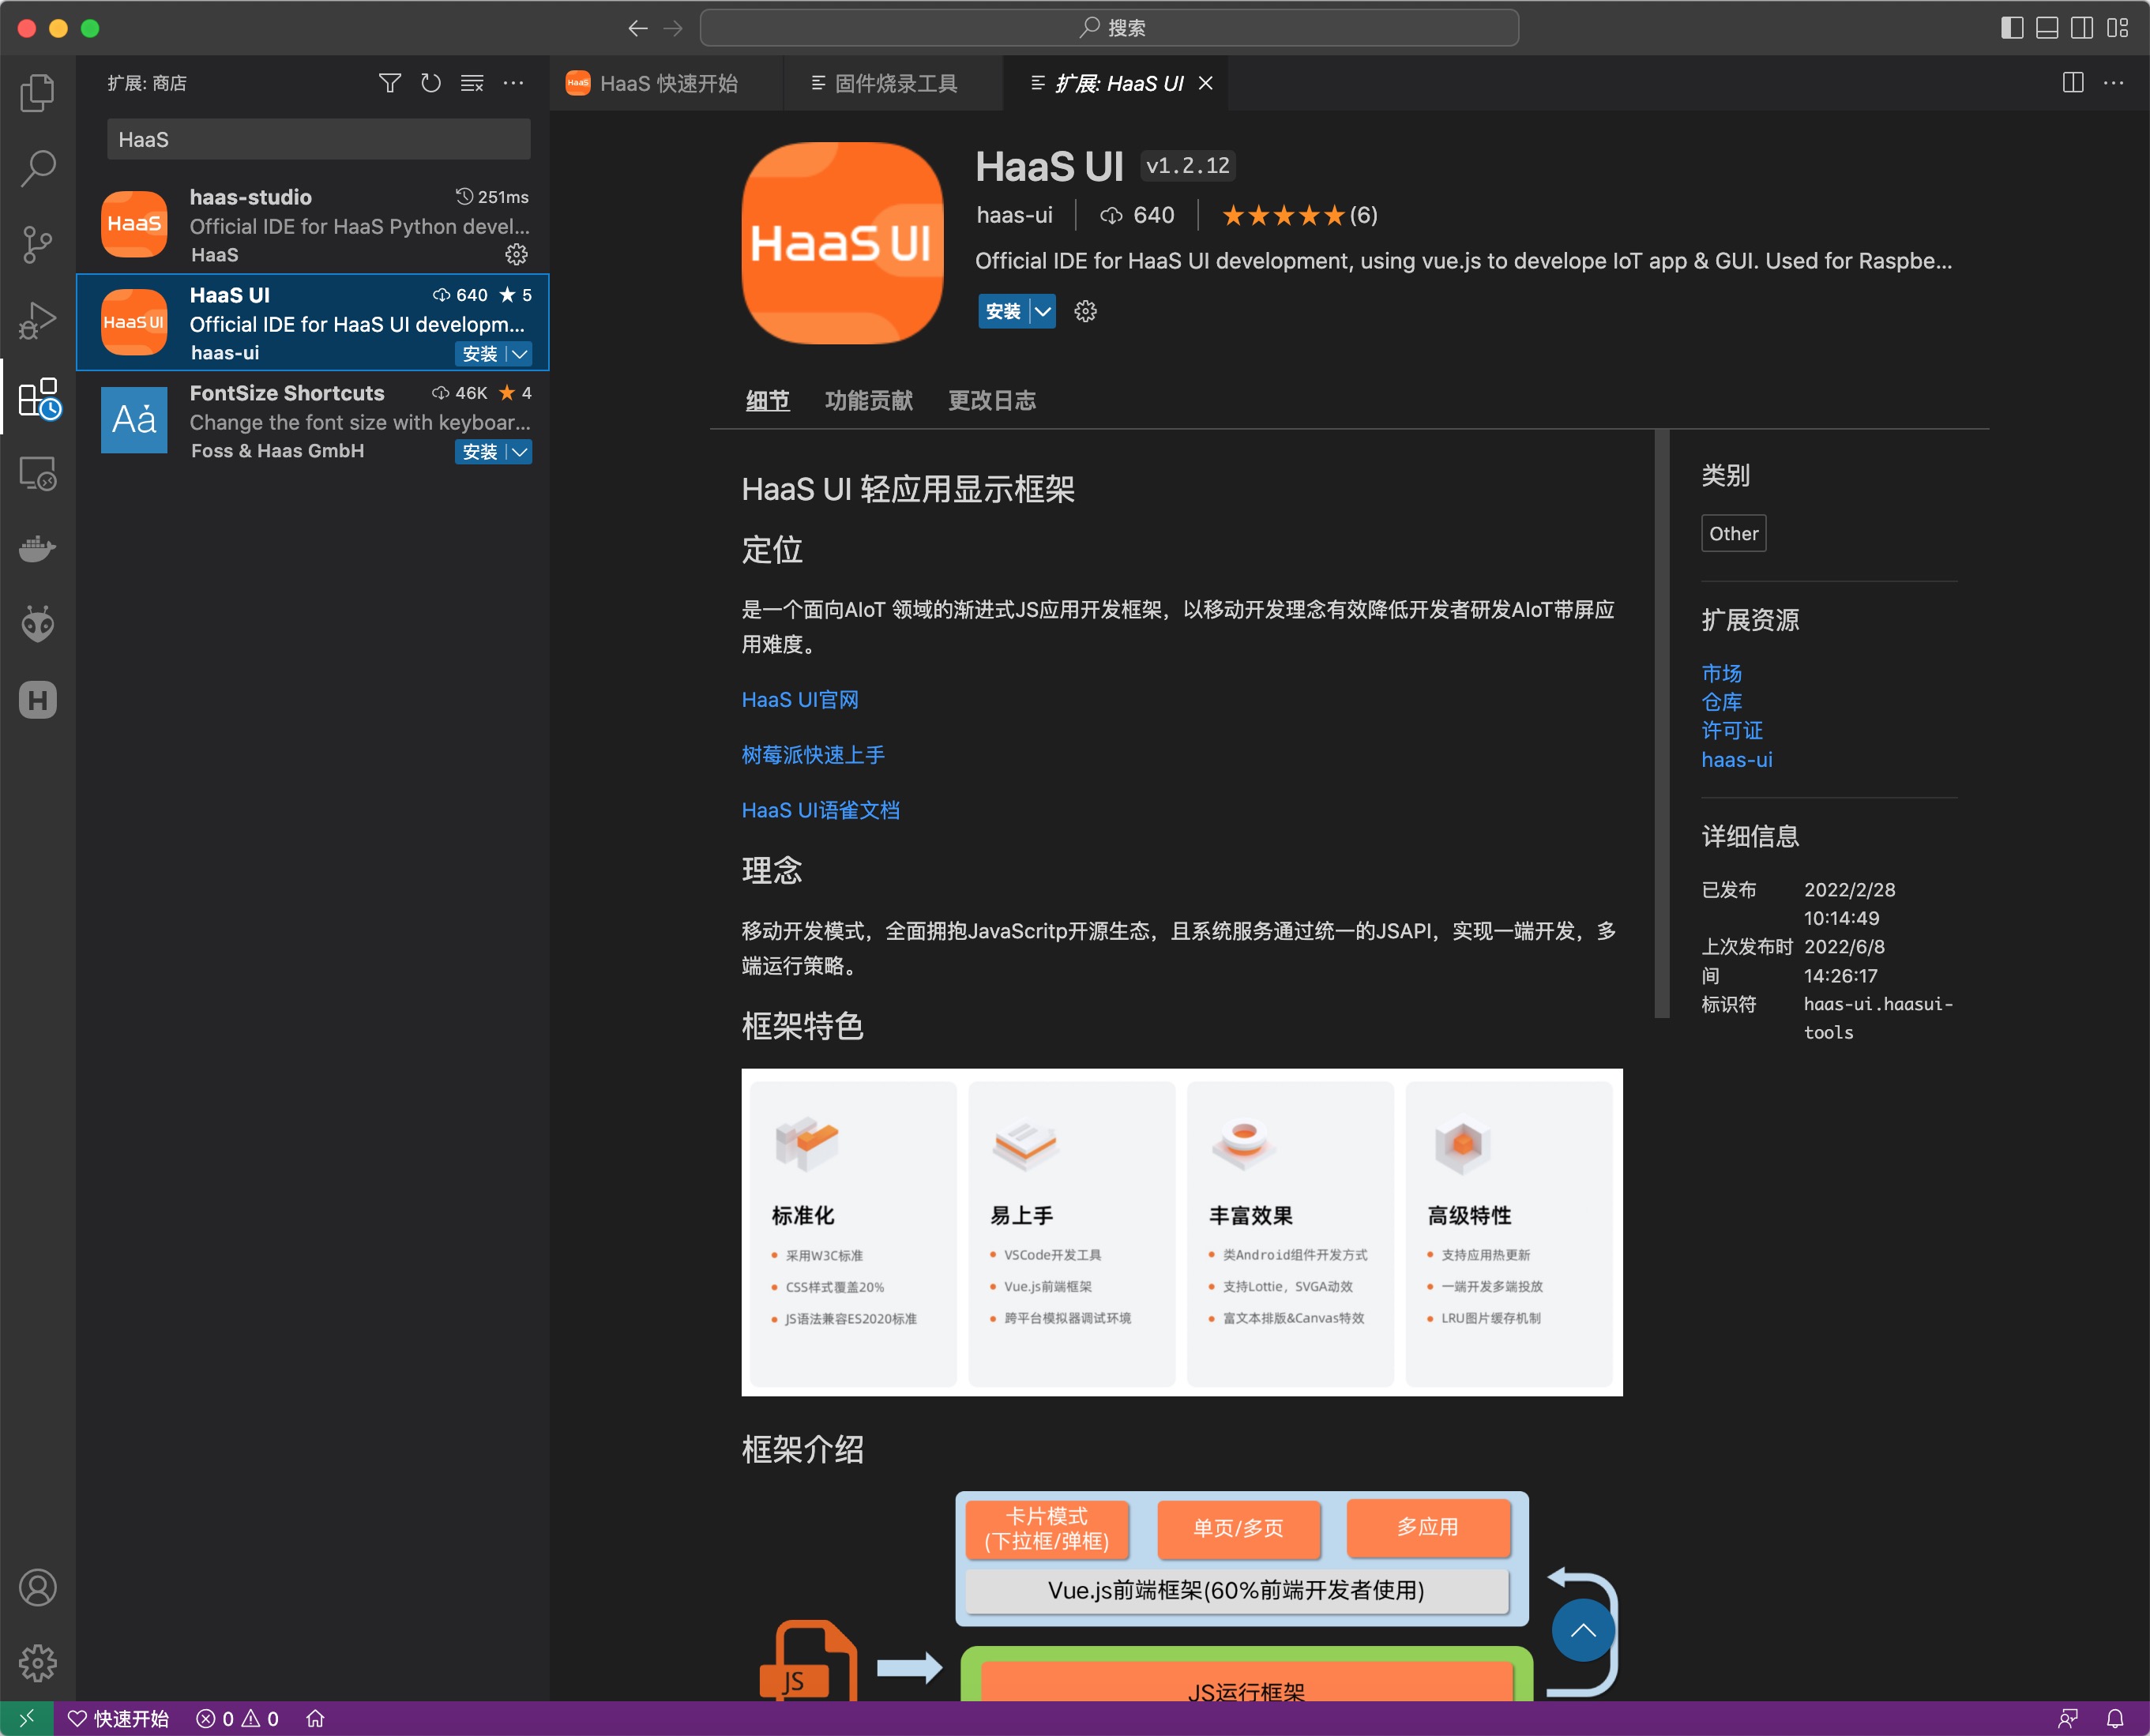This screenshot has width=2150, height=1736.
Task: Select the 更改日志 tab
Action: pyautogui.click(x=991, y=400)
